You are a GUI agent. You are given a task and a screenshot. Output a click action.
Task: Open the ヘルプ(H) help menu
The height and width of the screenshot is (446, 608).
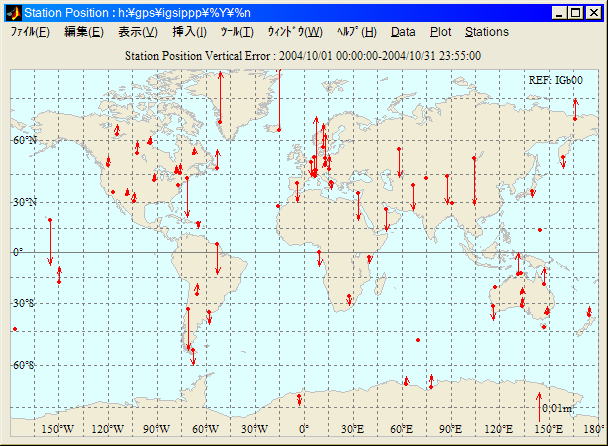357,32
